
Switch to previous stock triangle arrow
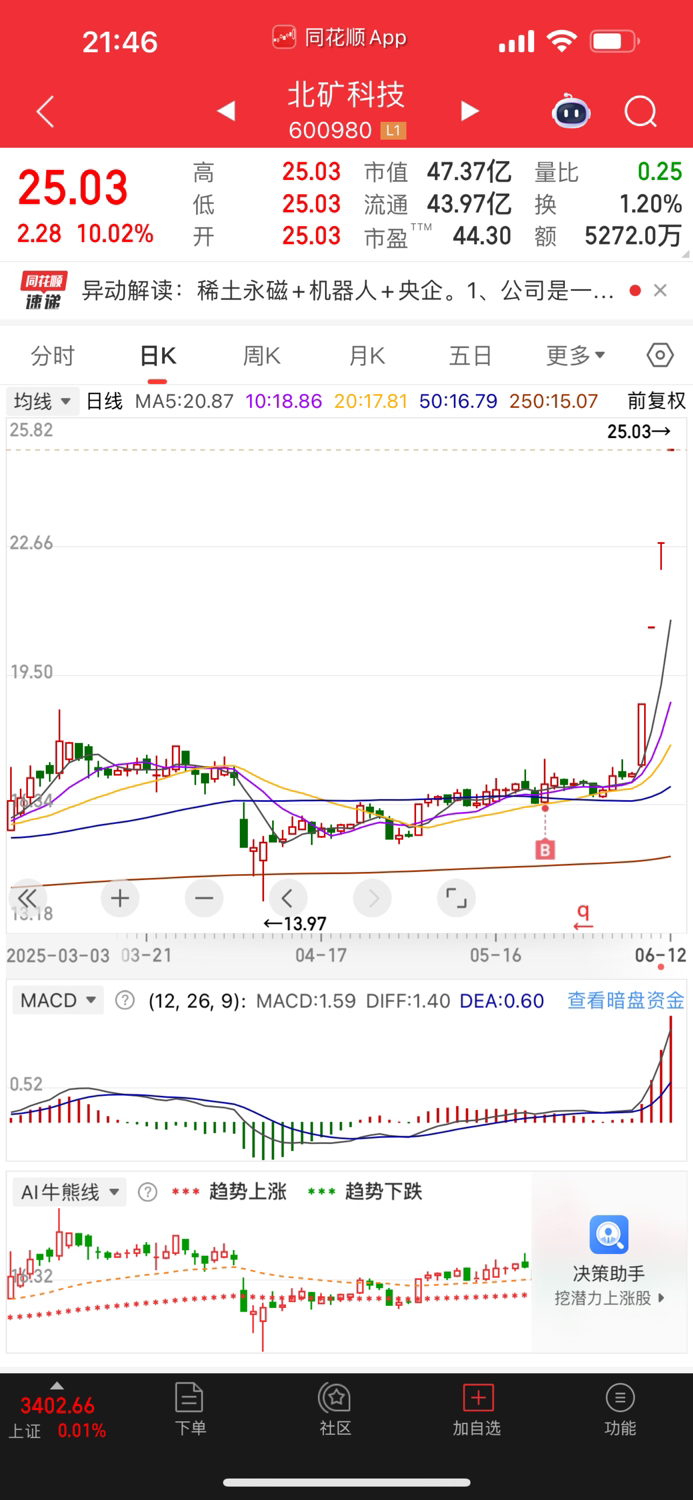point(227,111)
